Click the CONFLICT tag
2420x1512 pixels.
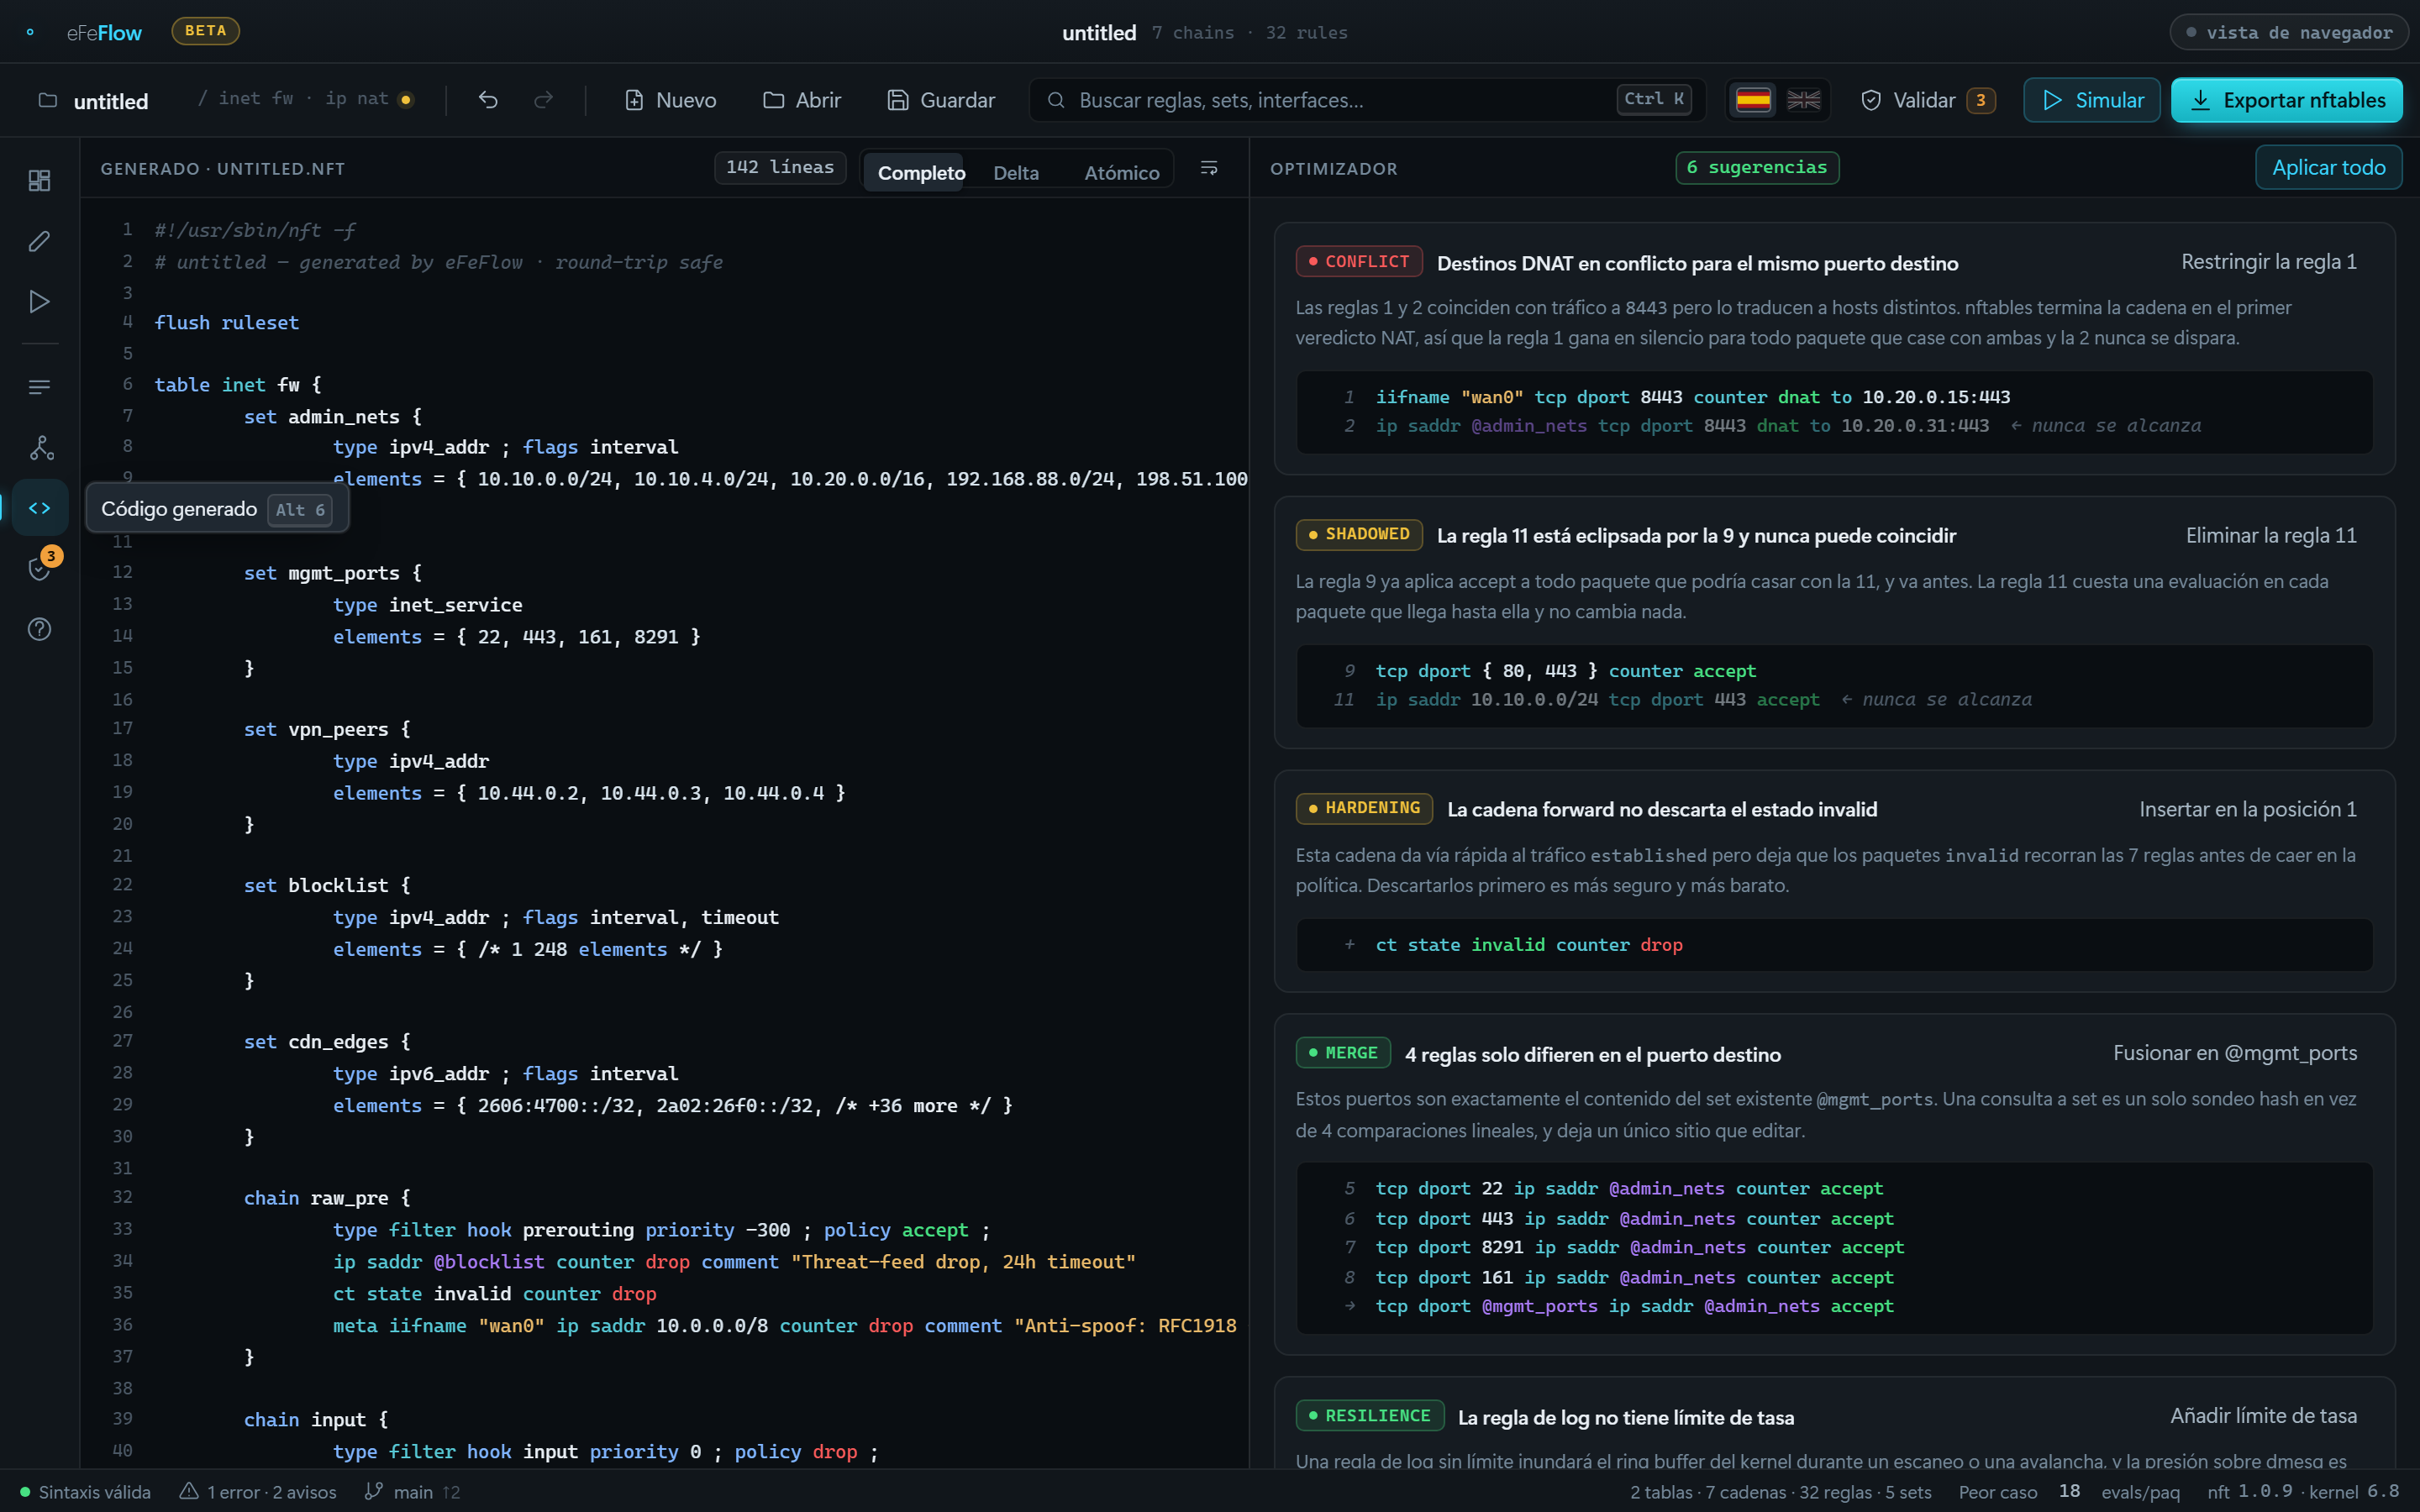(x=1358, y=261)
